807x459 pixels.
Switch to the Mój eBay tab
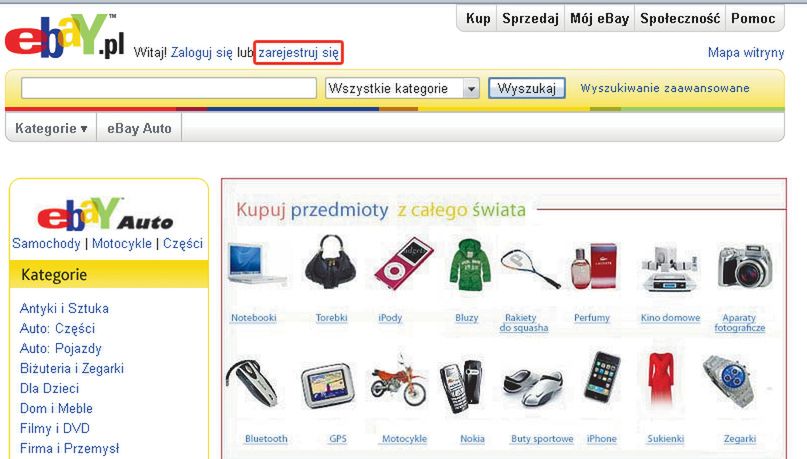(600, 19)
